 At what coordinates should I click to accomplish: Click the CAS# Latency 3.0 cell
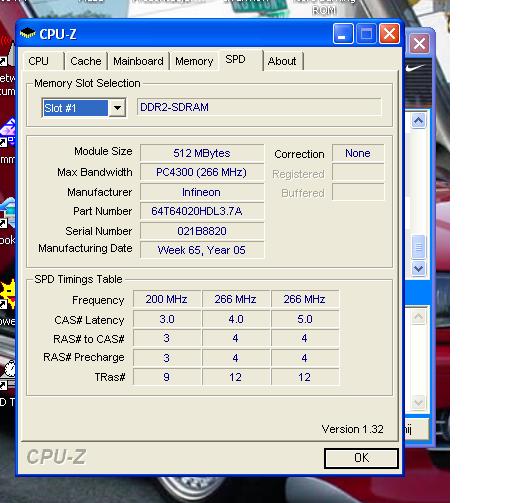pos(167,319)
